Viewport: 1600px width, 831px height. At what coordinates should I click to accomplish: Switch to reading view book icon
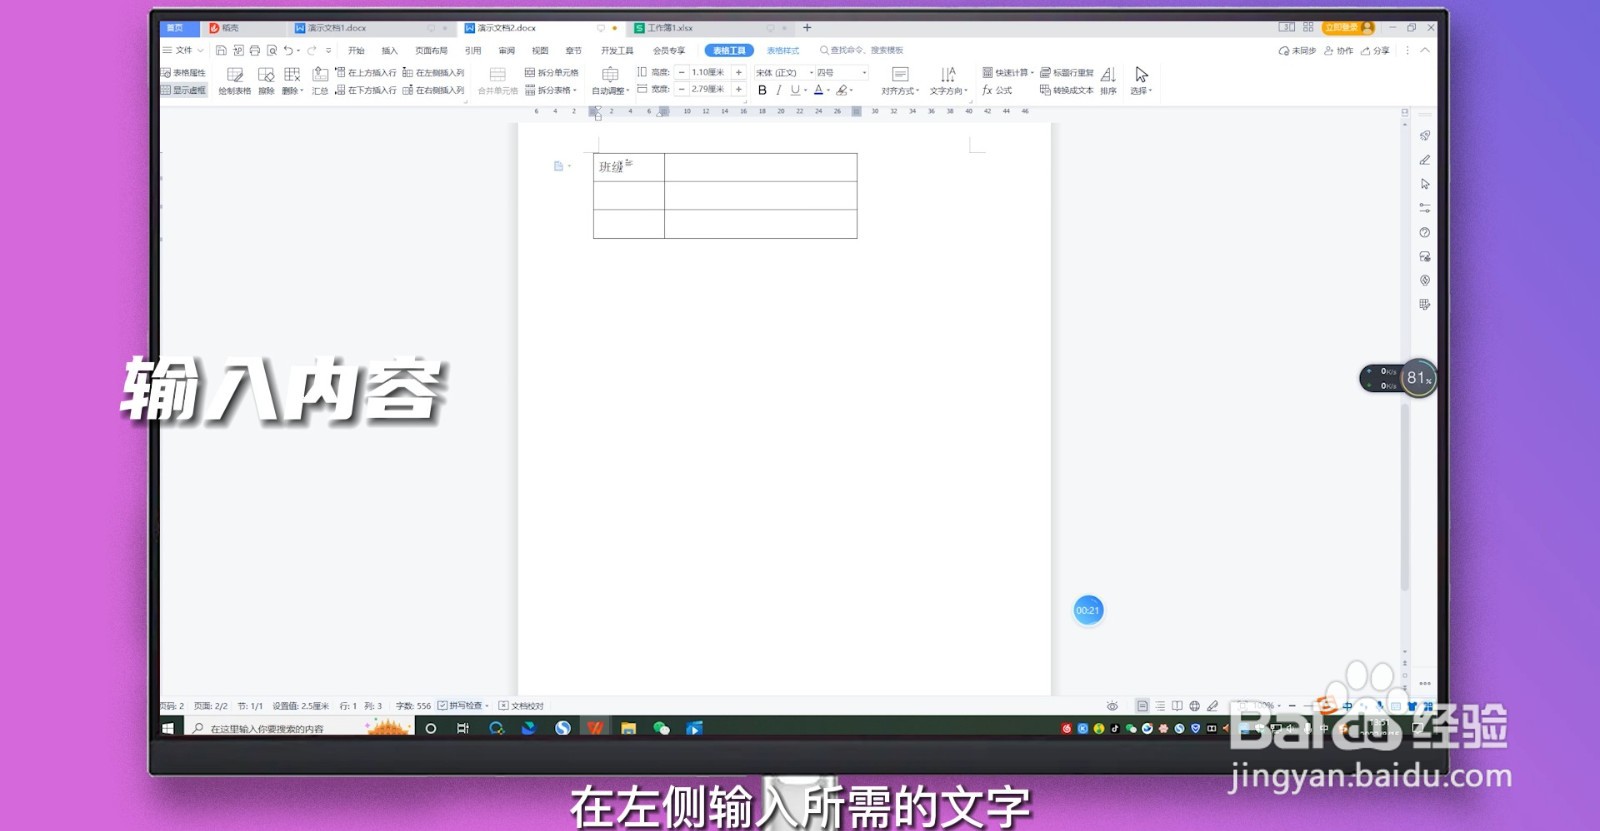click(x=1177, y=706)
